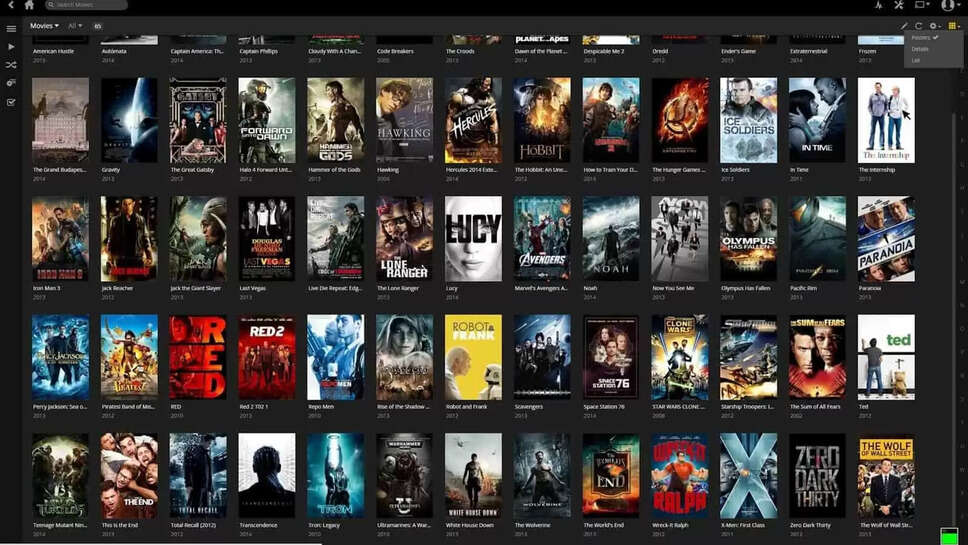Click the 'American Hustle' title link
This screenshot has height=545, width=968.
(53, 51)
